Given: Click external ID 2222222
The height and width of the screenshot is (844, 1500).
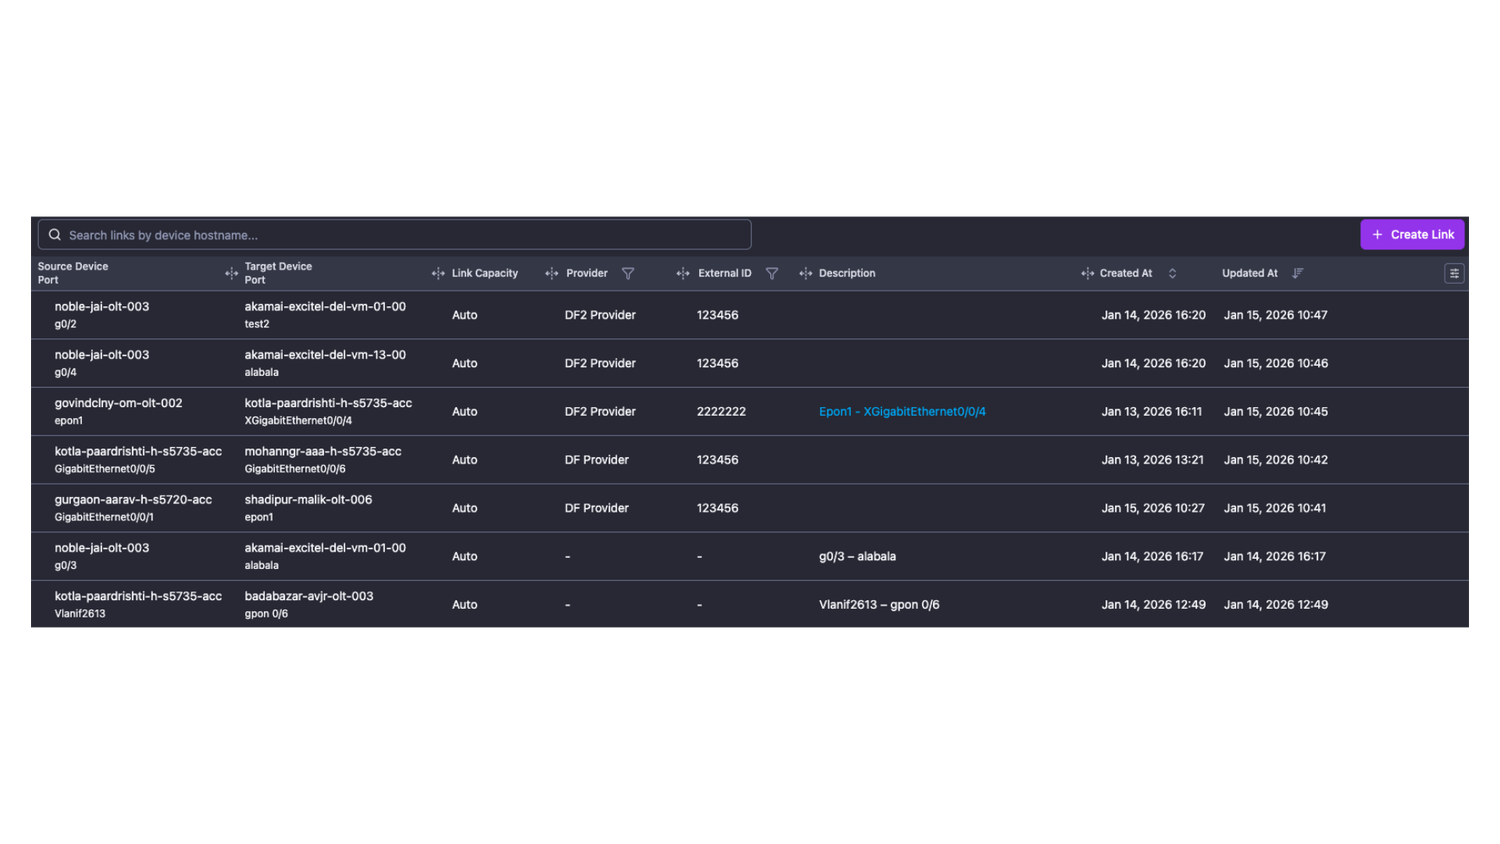Looking at the screenshot, I should (x=721, y=411).
